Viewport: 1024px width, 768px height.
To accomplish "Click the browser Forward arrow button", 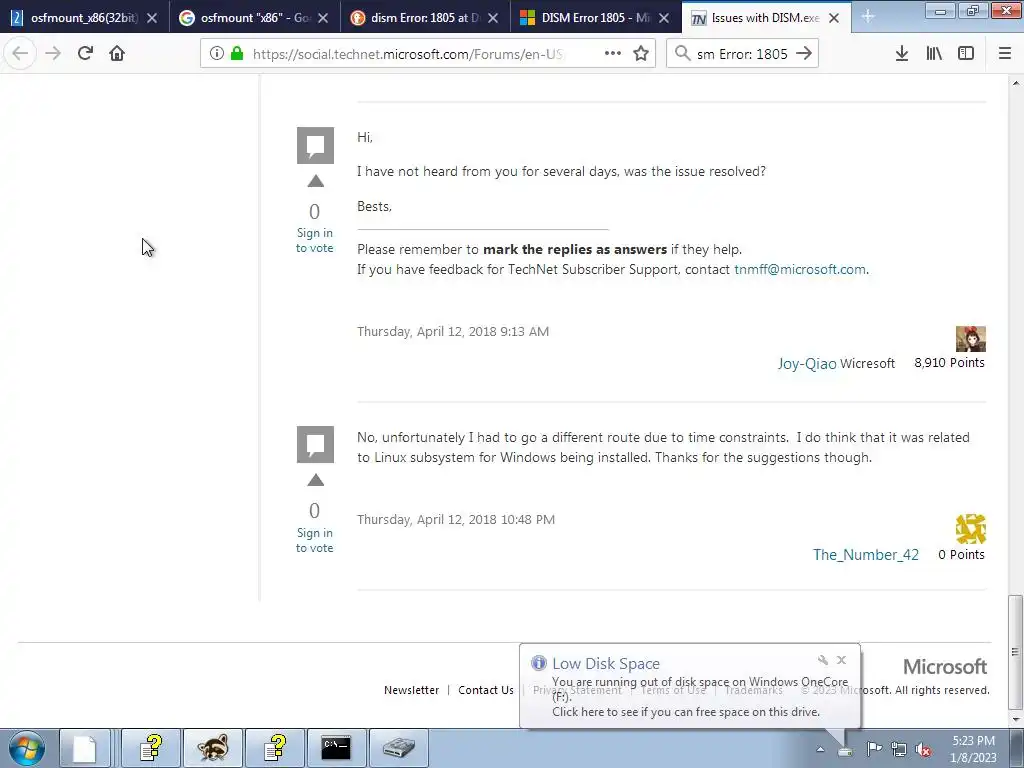I will click(53, 54).
